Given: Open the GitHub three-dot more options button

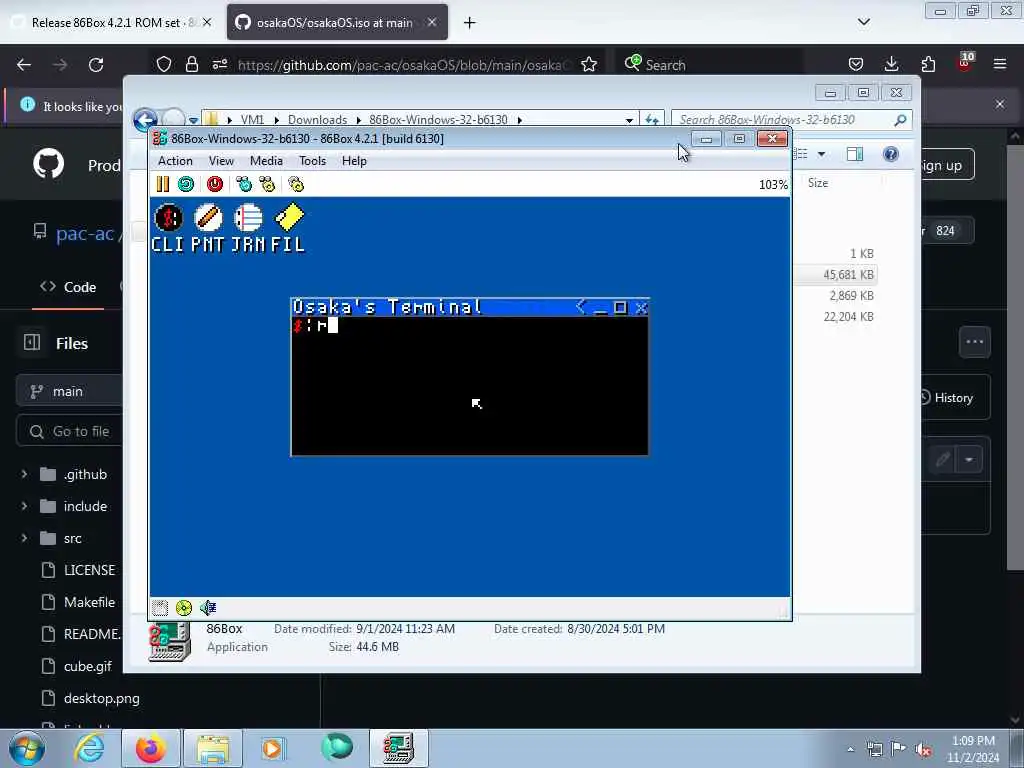Looking at the screenshot, I should (974, 342).
